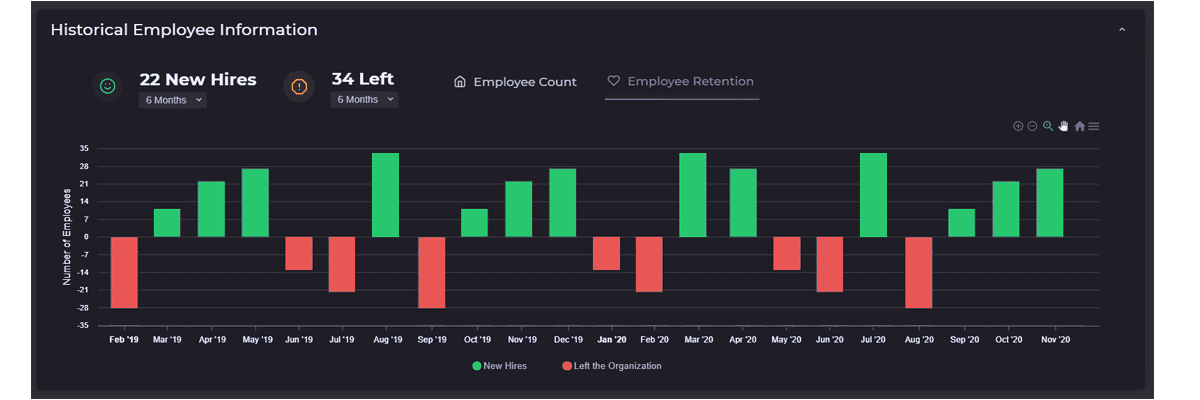Screen dimensions: 1200x400
Task: Select the Employee Retention tab
Action: pyautogui.click(x=681, y=82)
